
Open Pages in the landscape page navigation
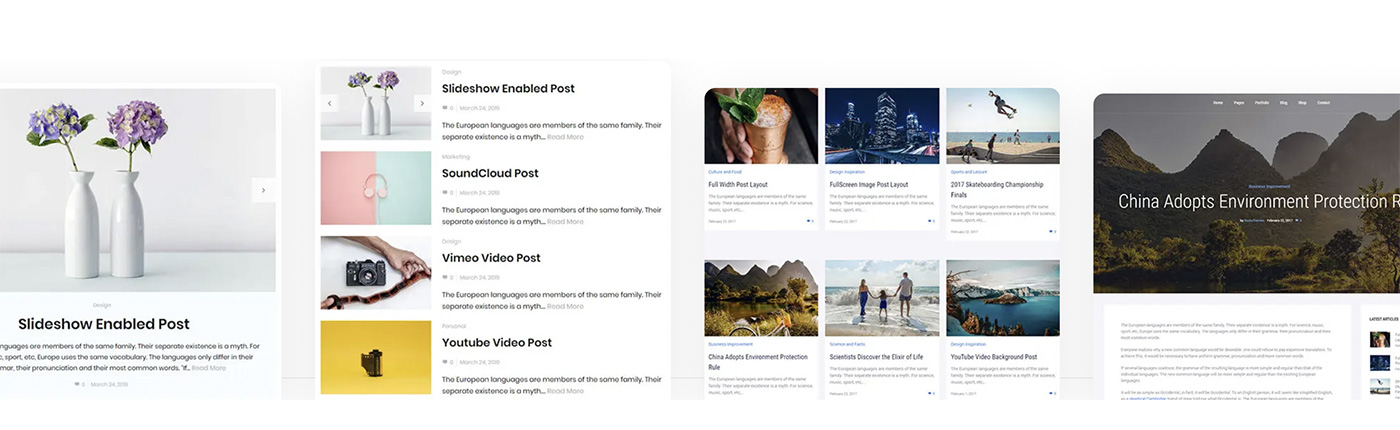click(1239, 103)
